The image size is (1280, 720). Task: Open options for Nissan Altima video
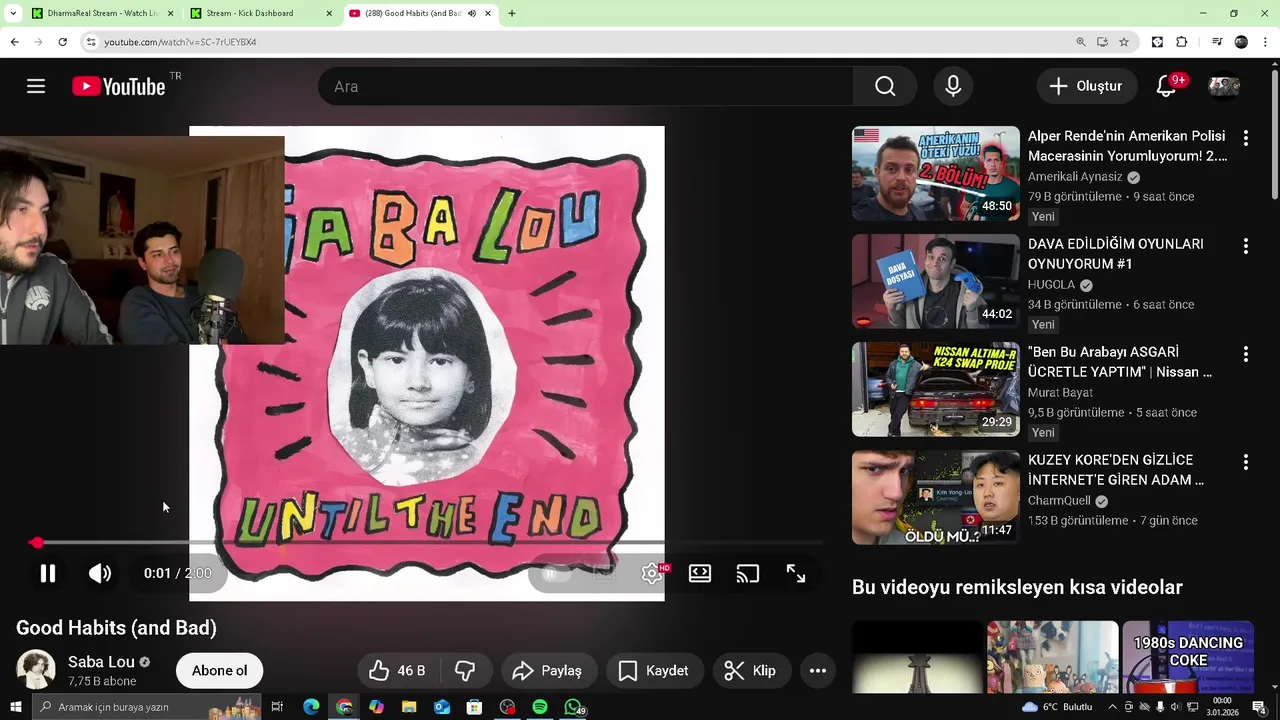[1245, 354]
